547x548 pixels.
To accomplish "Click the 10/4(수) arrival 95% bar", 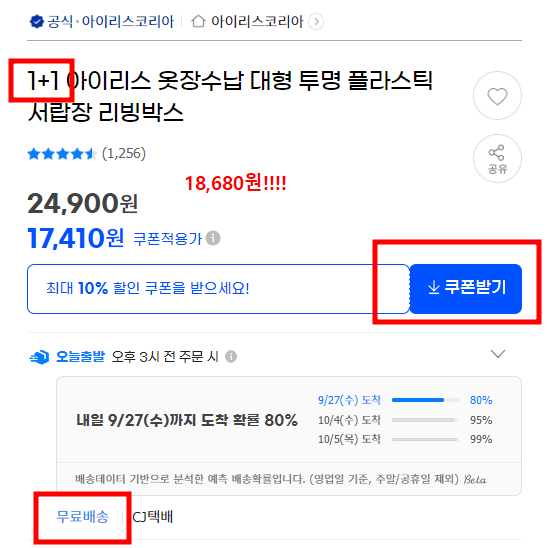I will point(425,420).
